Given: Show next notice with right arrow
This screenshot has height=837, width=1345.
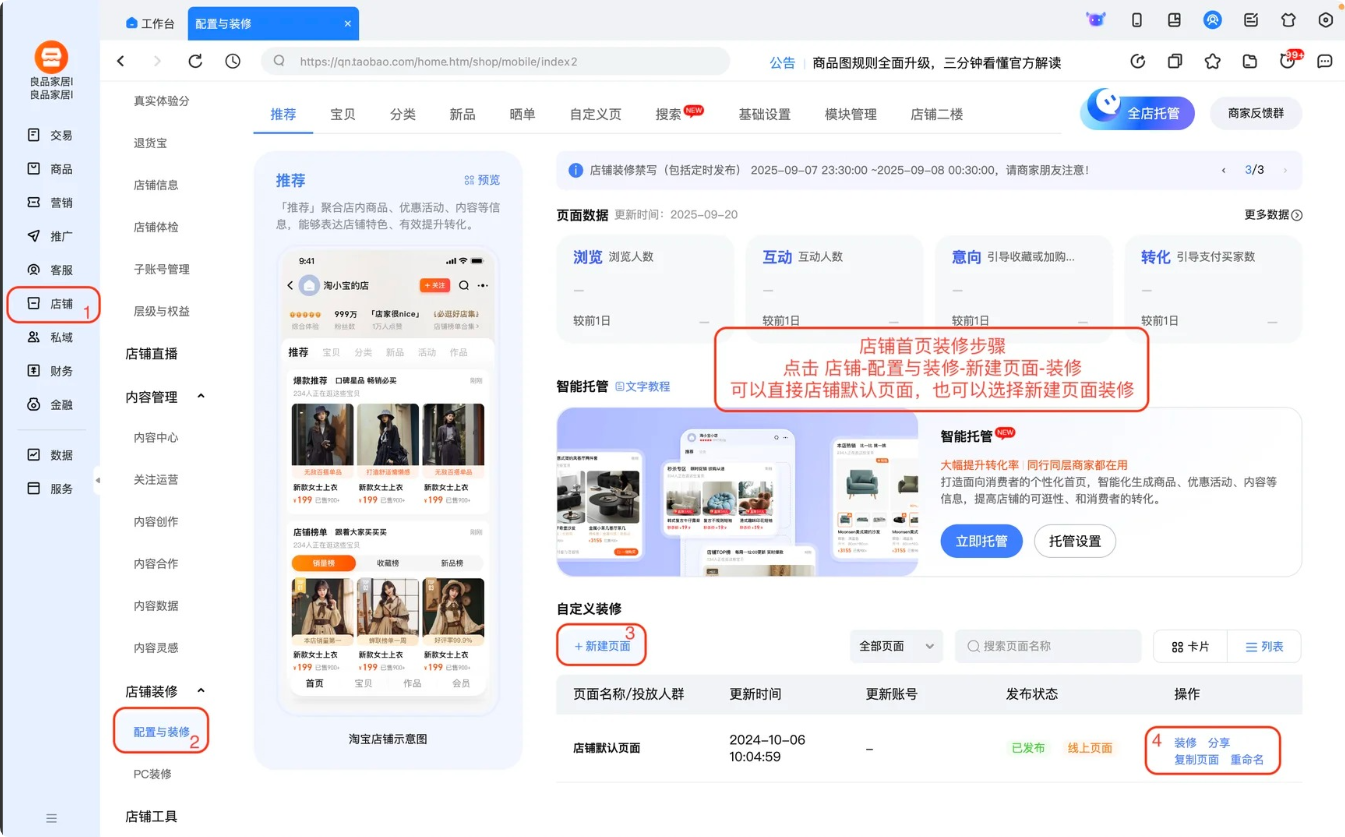Looking at the screenshot, I should [1285, 171].
